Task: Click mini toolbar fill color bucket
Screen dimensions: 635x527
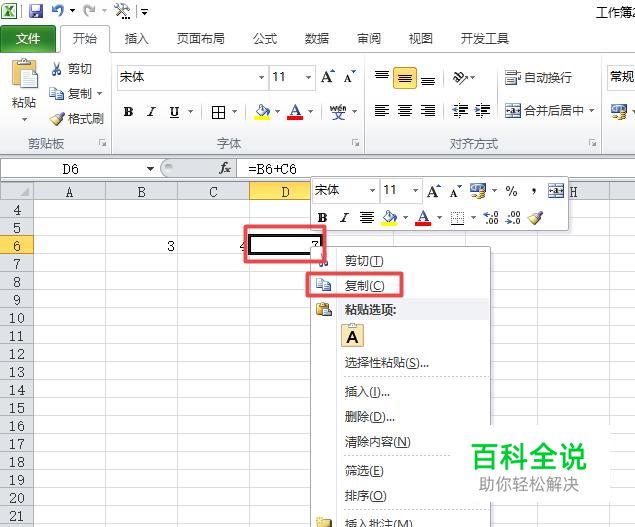Action: point(389,218)
